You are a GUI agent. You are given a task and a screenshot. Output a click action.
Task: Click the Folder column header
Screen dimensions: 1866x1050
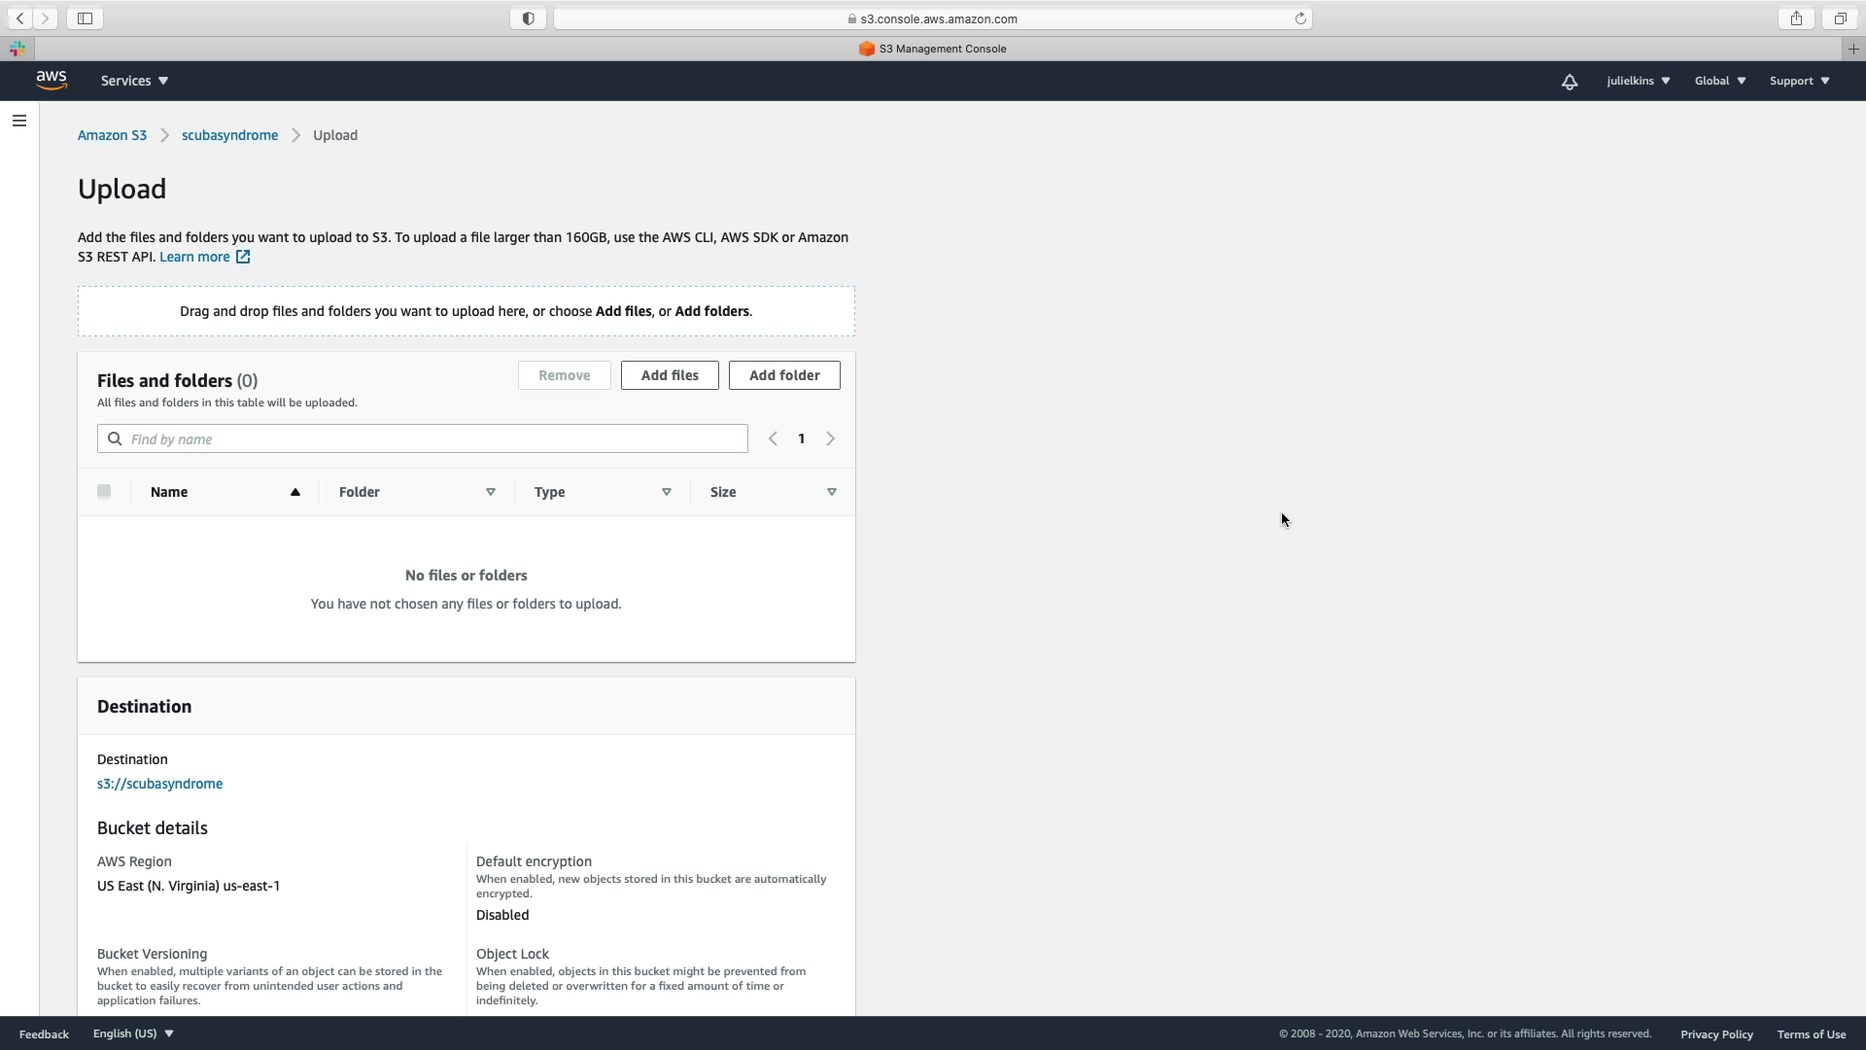point(359,492)
